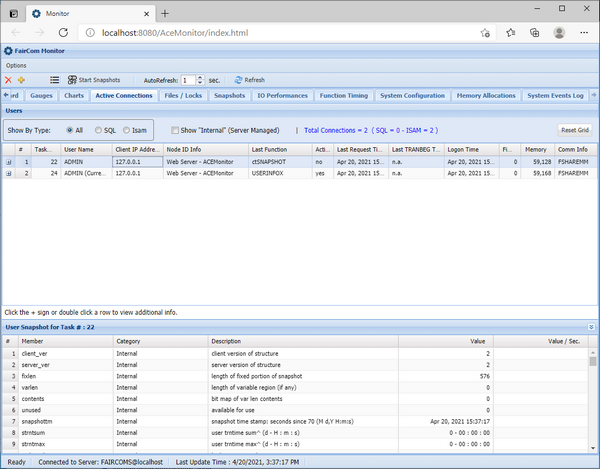The image size is (600, 469).
Task: Select the All radio button
Action: pyautogui.click(x=68, y=130)
